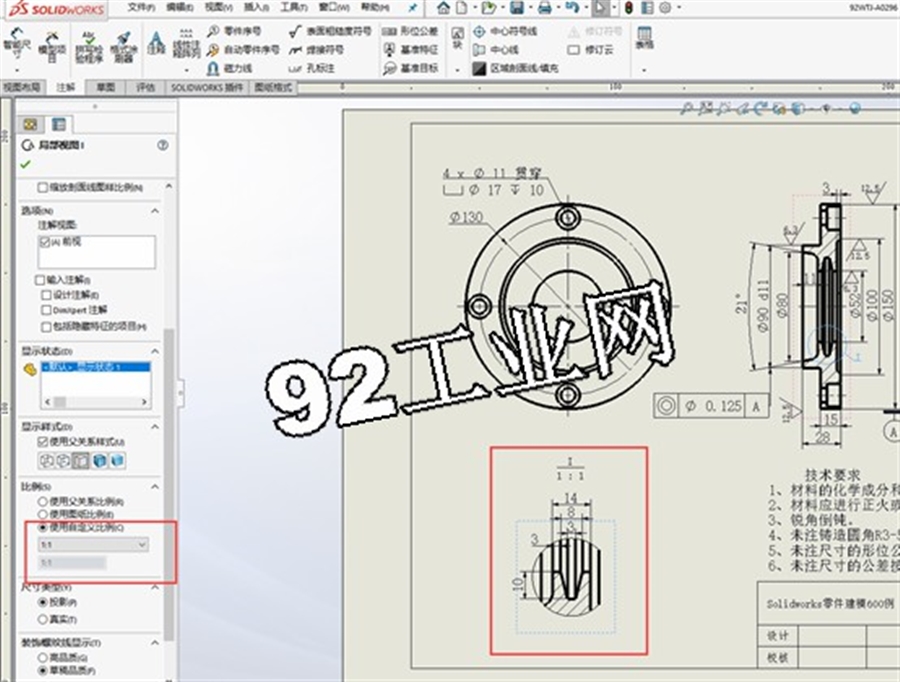Viewport: 900px width, 682px height.
Task: Toggle scale hatch pattern checkbox (缩放剖面线图样比例)
Action: click(x=42, y=188)
